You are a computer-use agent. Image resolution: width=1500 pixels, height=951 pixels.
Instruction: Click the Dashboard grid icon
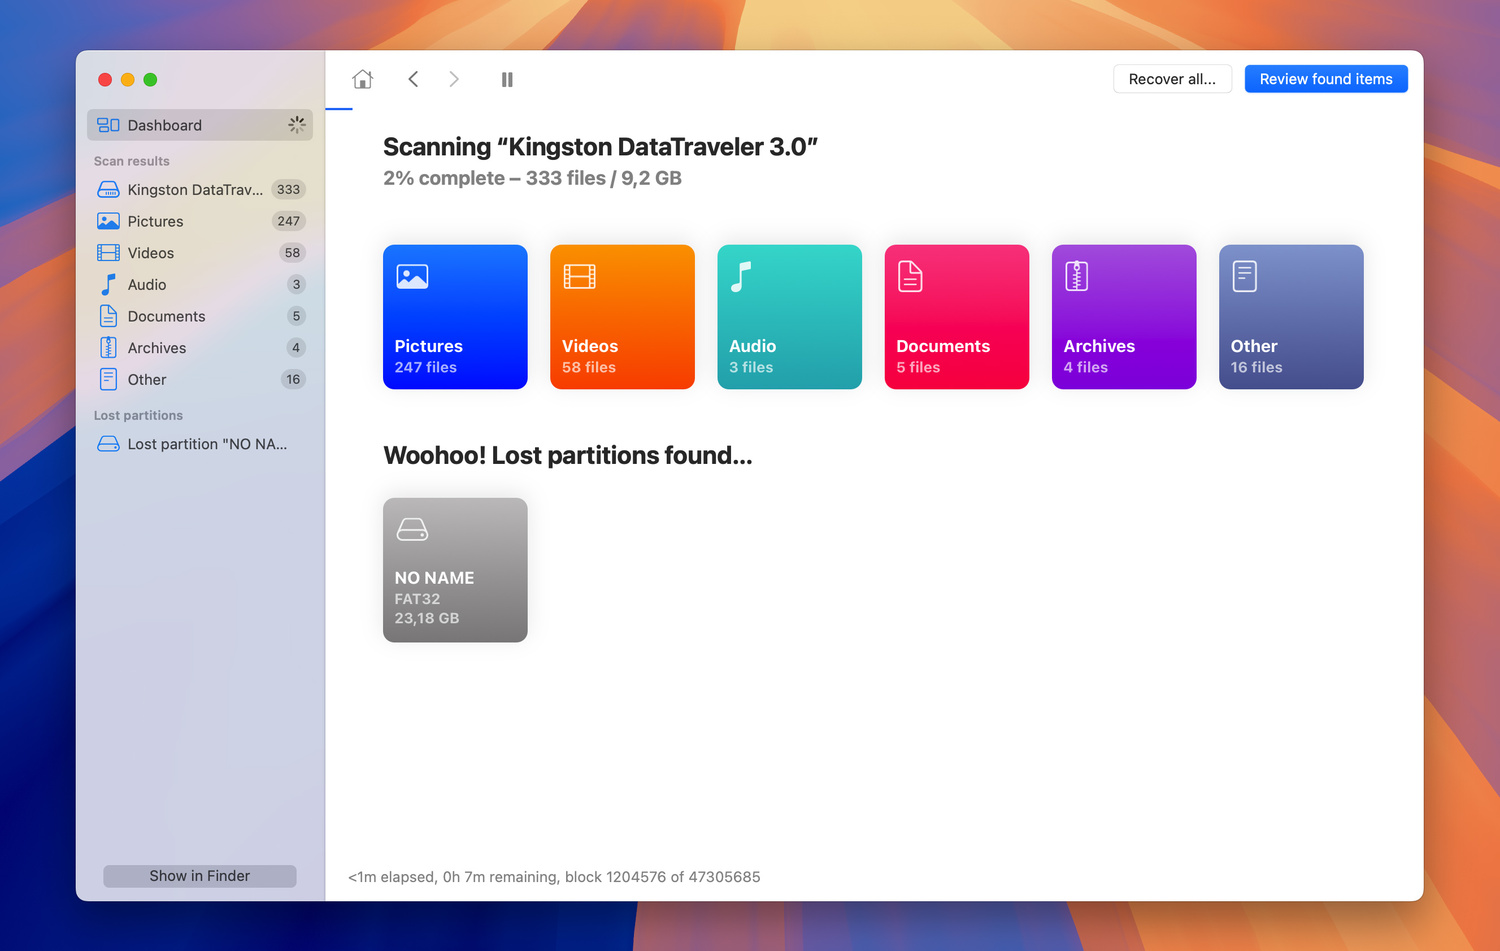tap(108, 125)
